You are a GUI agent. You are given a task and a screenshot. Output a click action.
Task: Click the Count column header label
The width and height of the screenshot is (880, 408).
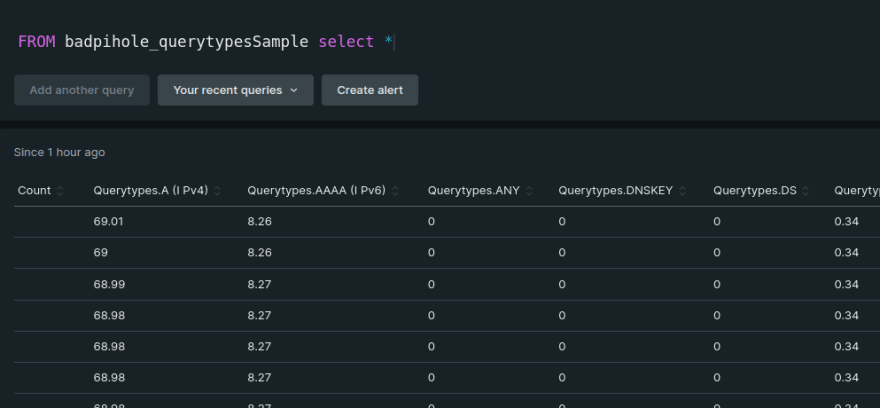coord(34,191)
